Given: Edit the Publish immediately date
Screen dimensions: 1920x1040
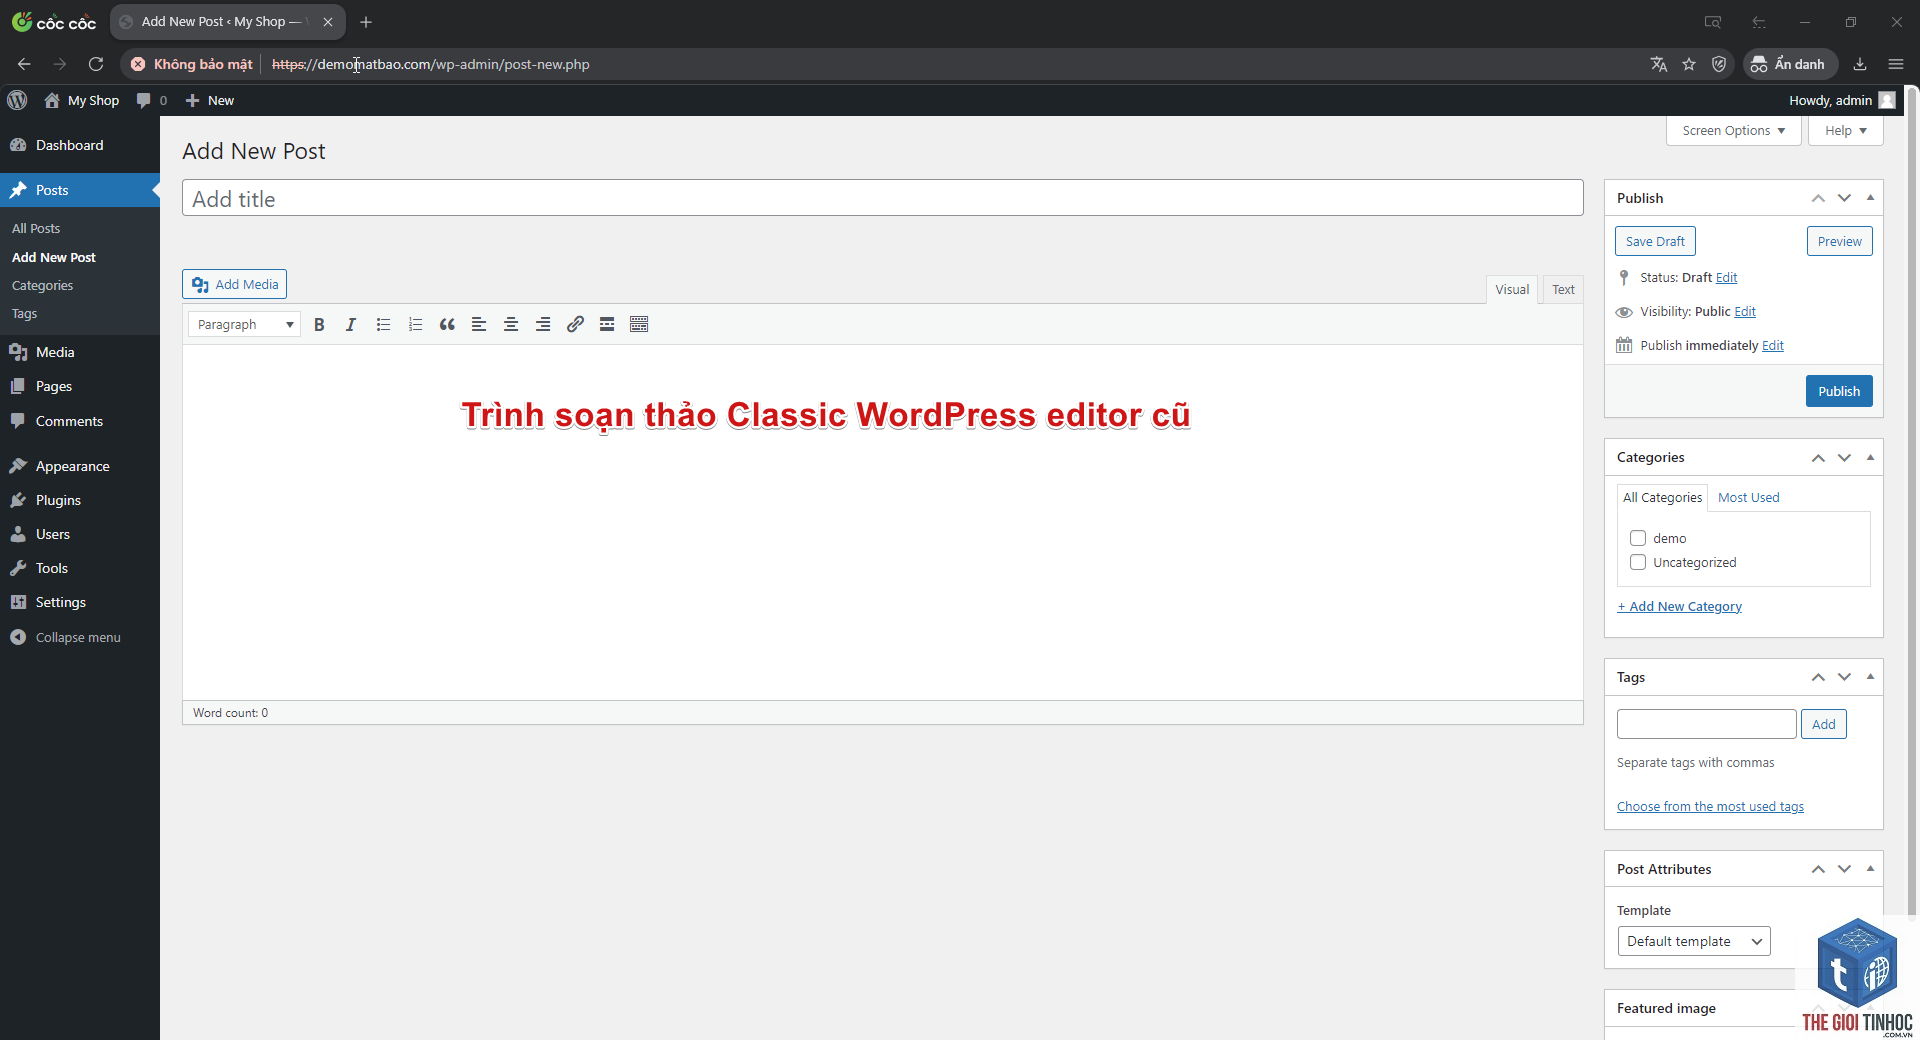Looking at the screenshot, I should (1773, 345).
